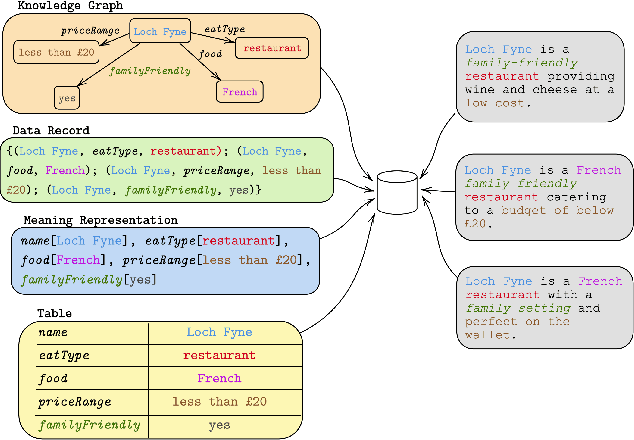This screenshot has width=634, height=440.
Task: Click the restaurant node in the Knowledge Graph
Action: 271,48
